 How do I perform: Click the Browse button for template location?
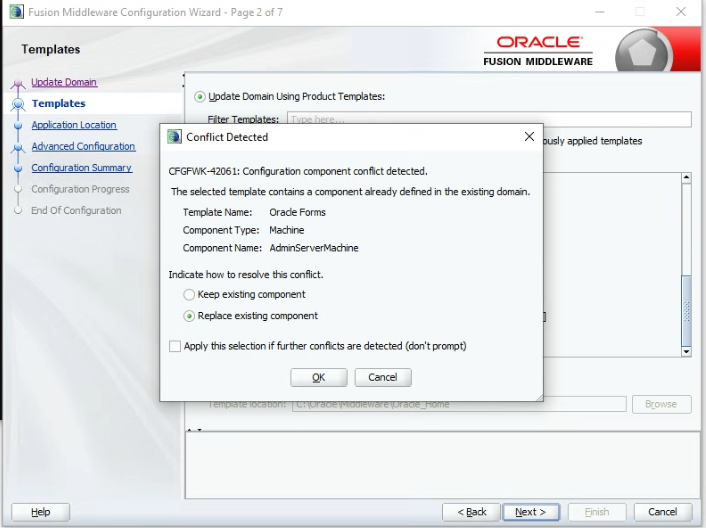[x=661, y=404]
